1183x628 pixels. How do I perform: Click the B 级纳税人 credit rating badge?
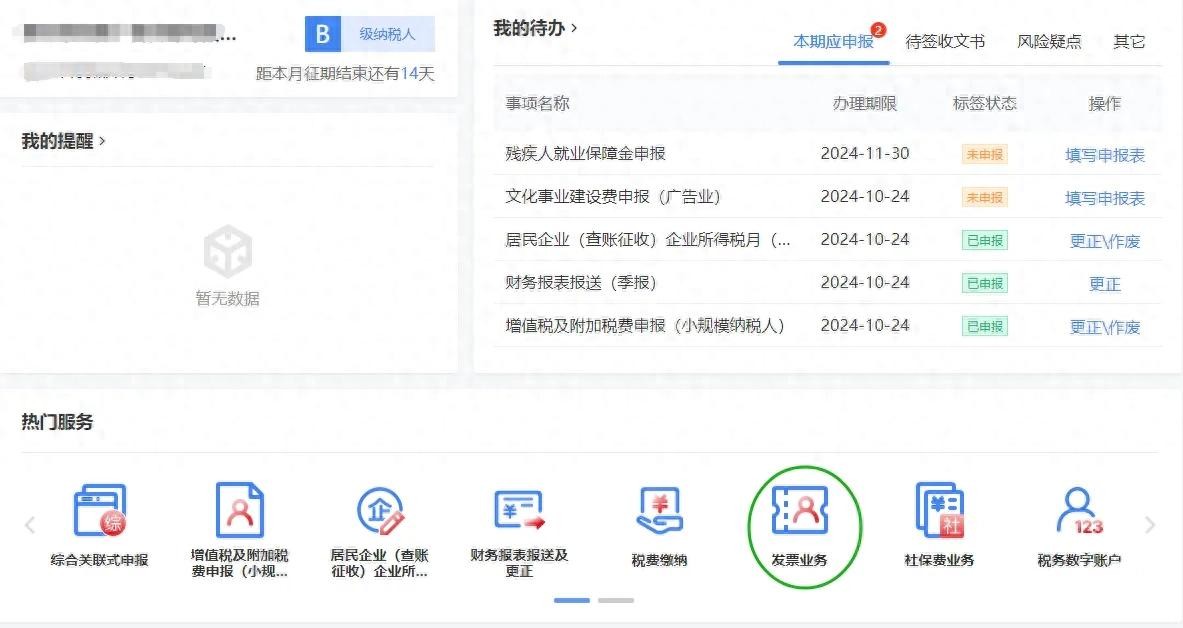click(x=370, y=34)
